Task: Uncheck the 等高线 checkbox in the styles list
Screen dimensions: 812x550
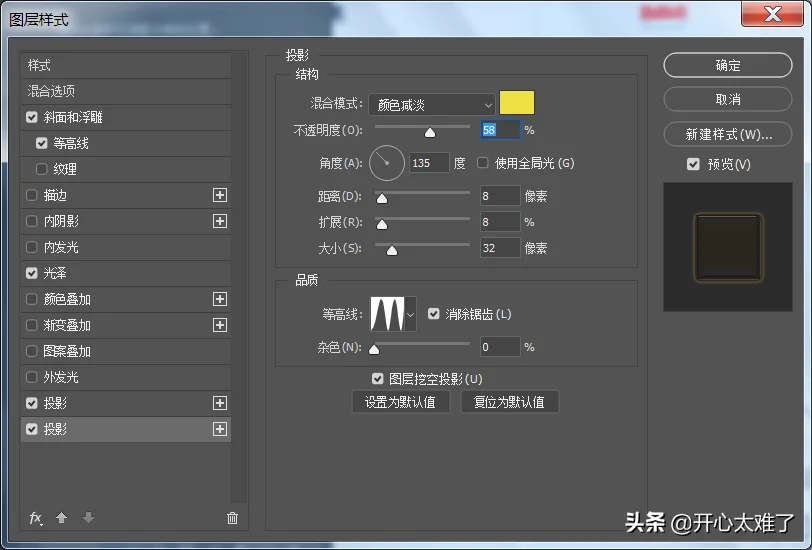Action: (42, 143)
